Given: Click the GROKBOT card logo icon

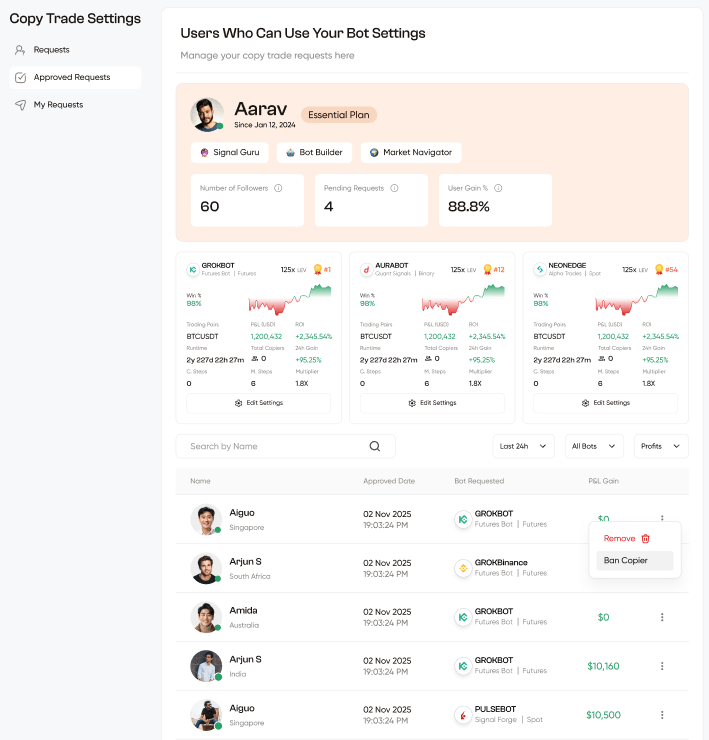Looking at the screenshot, I should coord(193,269).
